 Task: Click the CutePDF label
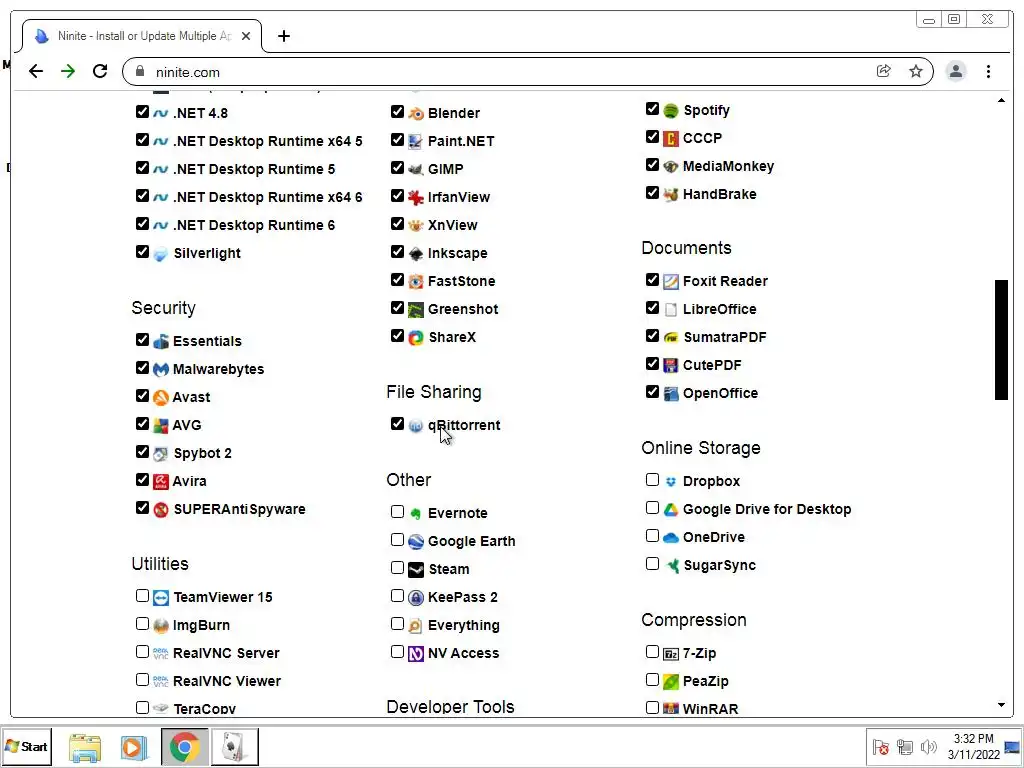(x=712, y=366)
